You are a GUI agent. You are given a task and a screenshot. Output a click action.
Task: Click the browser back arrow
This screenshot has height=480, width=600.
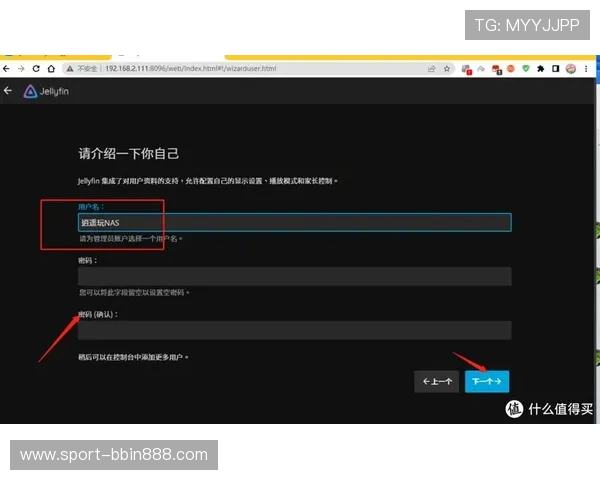[7, 69]
